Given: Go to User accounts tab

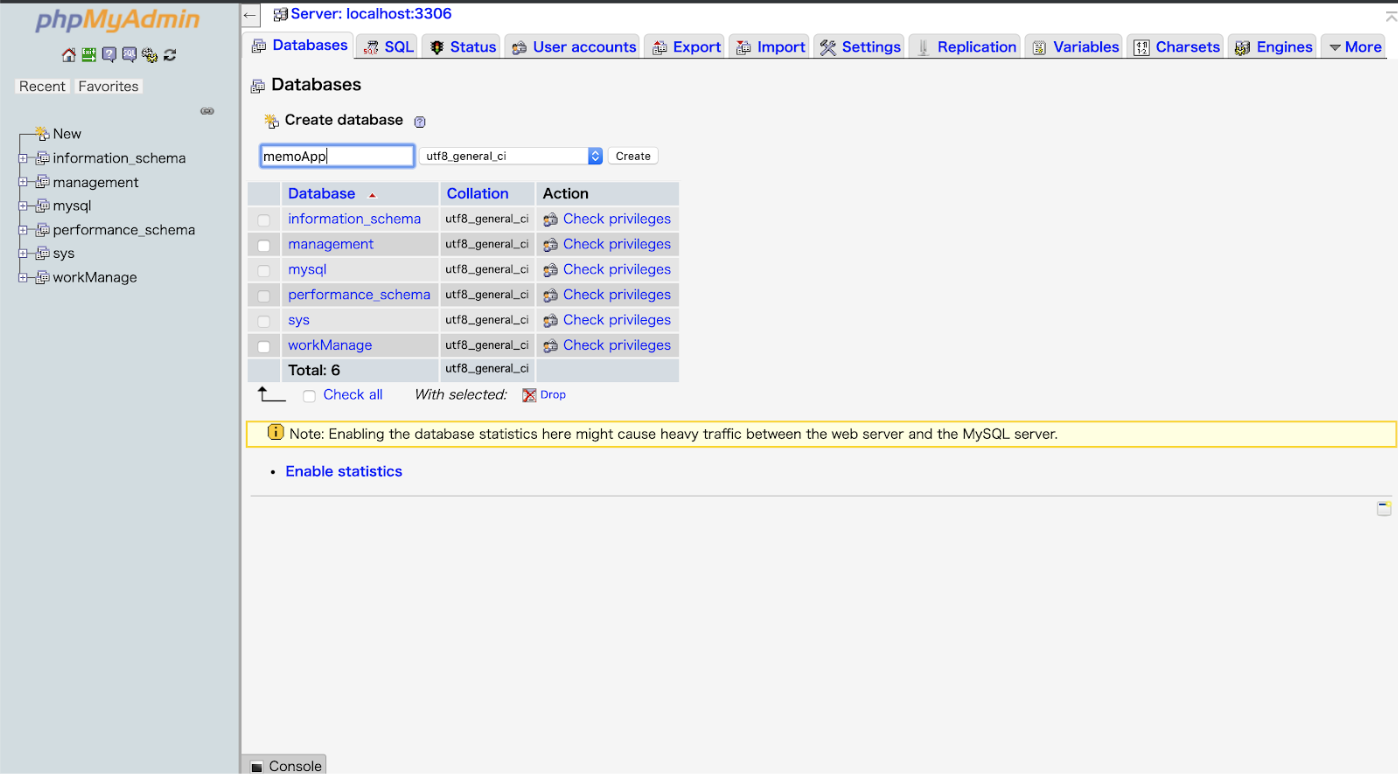Looking at the screenshot, I should 573,47.
